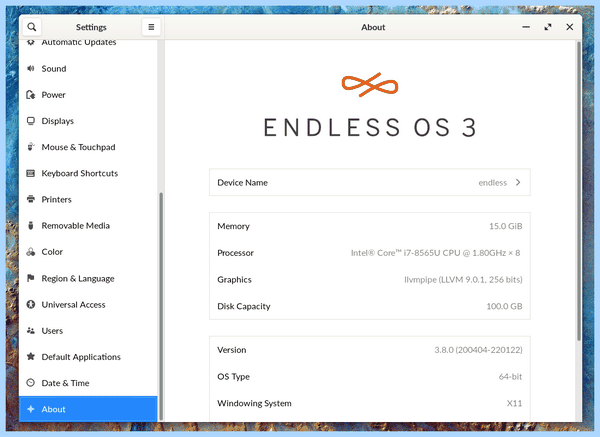The width and height of the screenshot is (600, 437).
Task: Go to the Power settings label
Action: 54,95
